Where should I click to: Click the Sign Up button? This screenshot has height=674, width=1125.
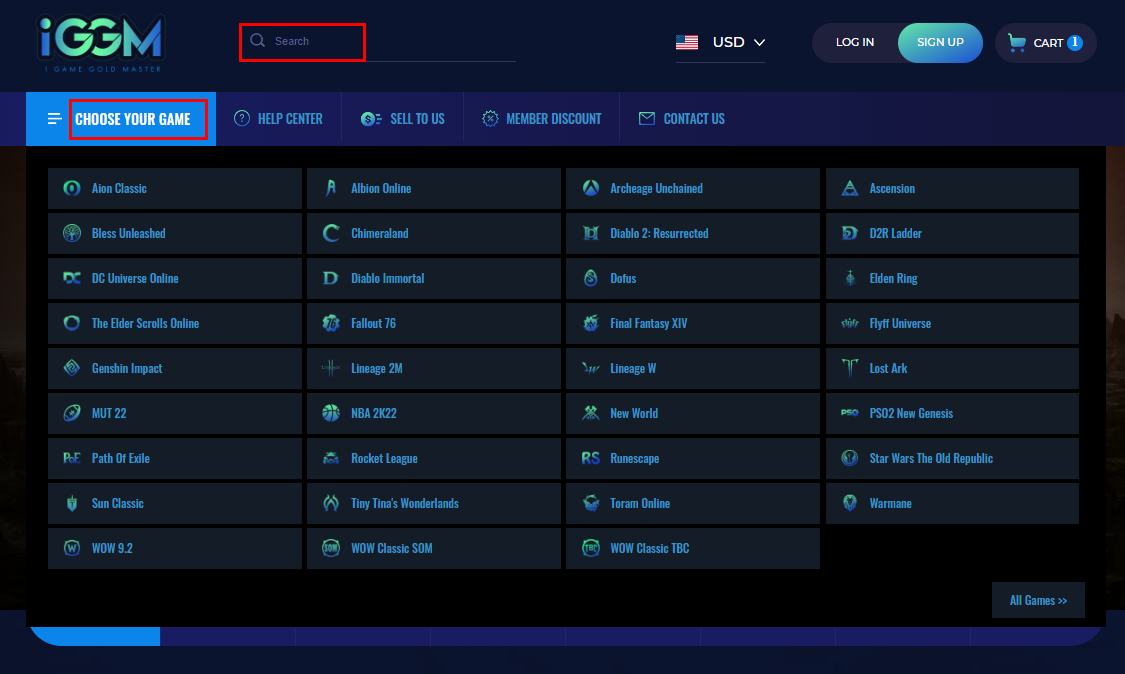pos(940,42)
